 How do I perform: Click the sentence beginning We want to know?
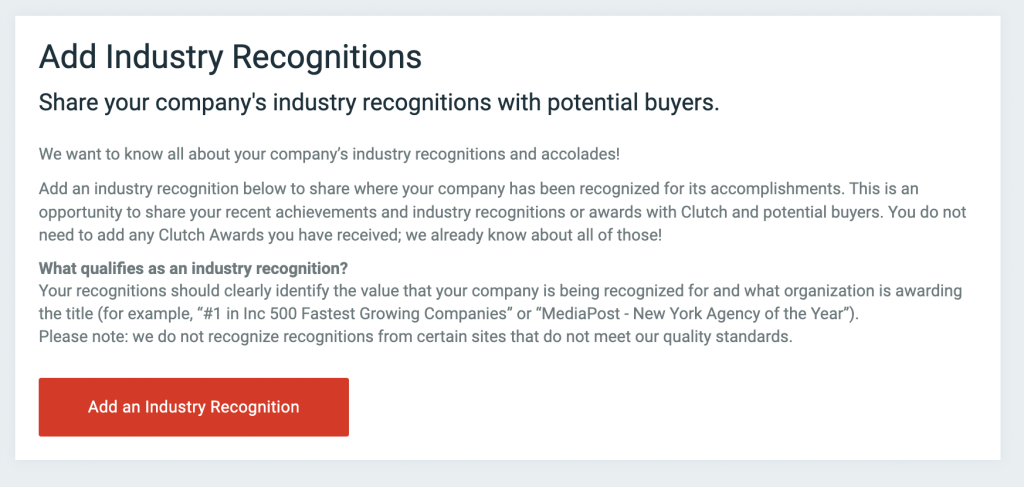(x=329, y=155)
